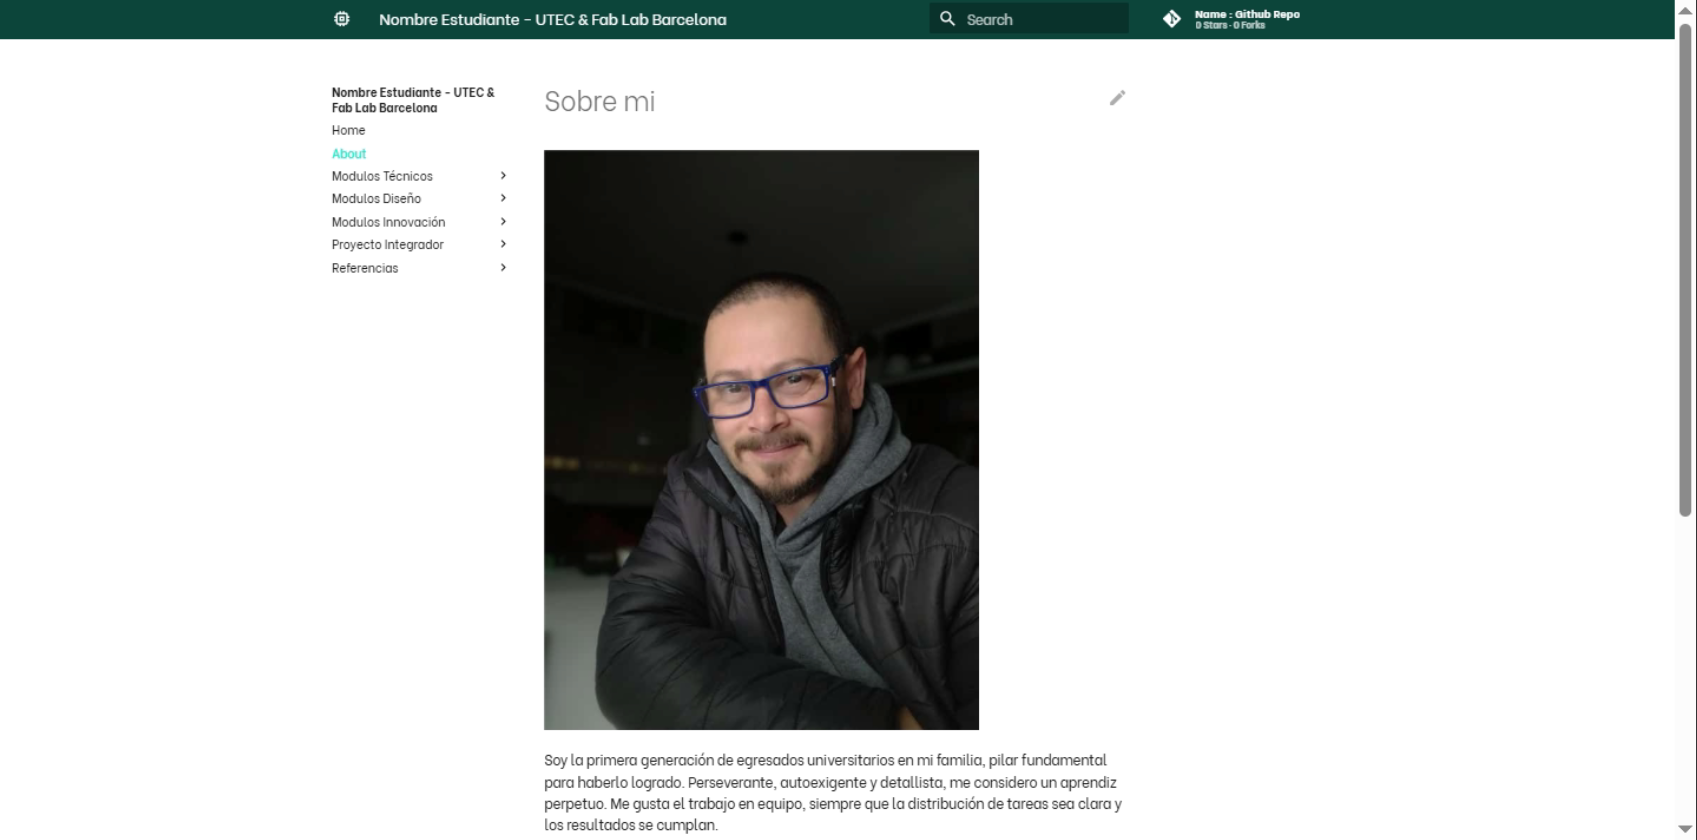Expand Referencias chevron
Image resolution: width=1697 pixels, height=840 pixels.
point(503,268)
